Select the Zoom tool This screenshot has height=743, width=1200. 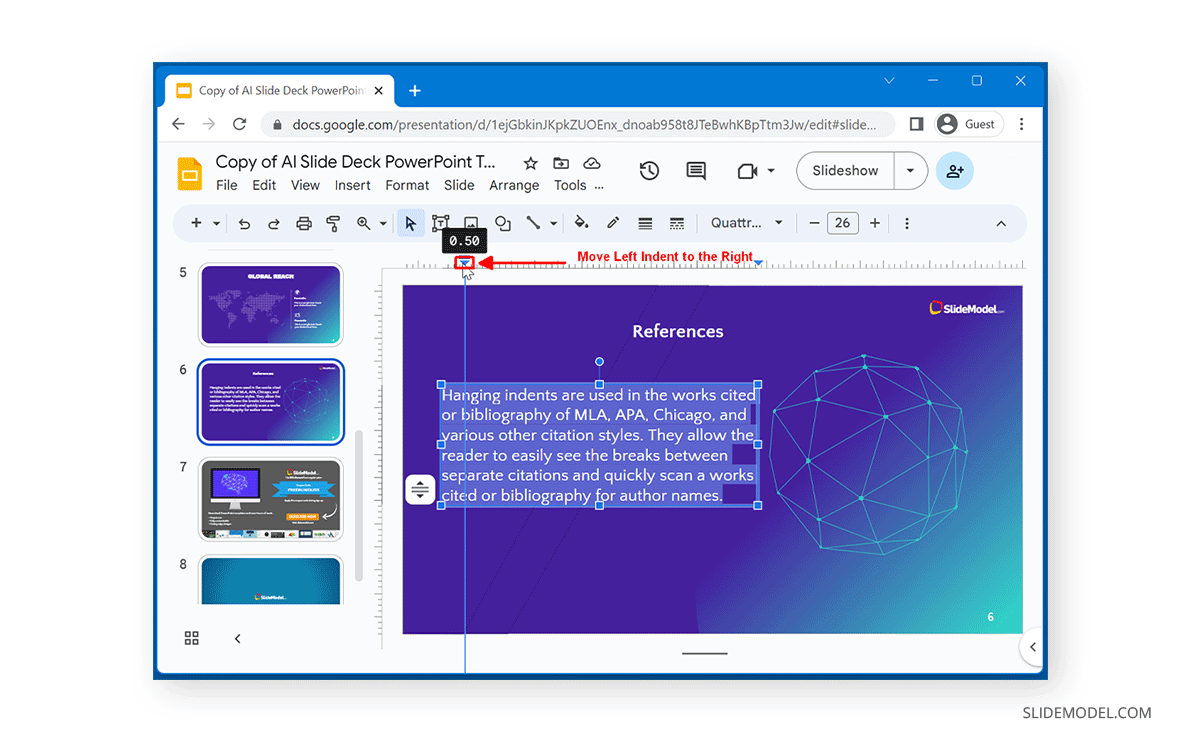click(x=365, y=223)
